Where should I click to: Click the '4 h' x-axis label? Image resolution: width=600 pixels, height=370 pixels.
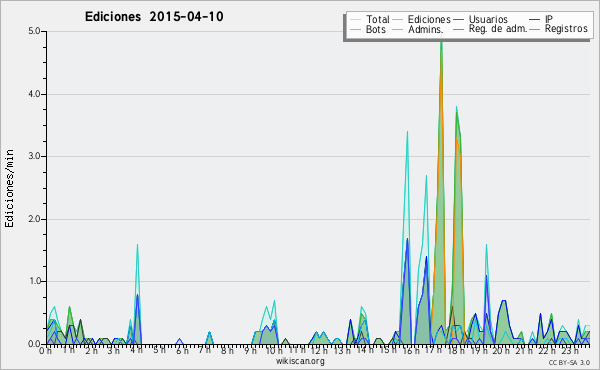point(136,350)
